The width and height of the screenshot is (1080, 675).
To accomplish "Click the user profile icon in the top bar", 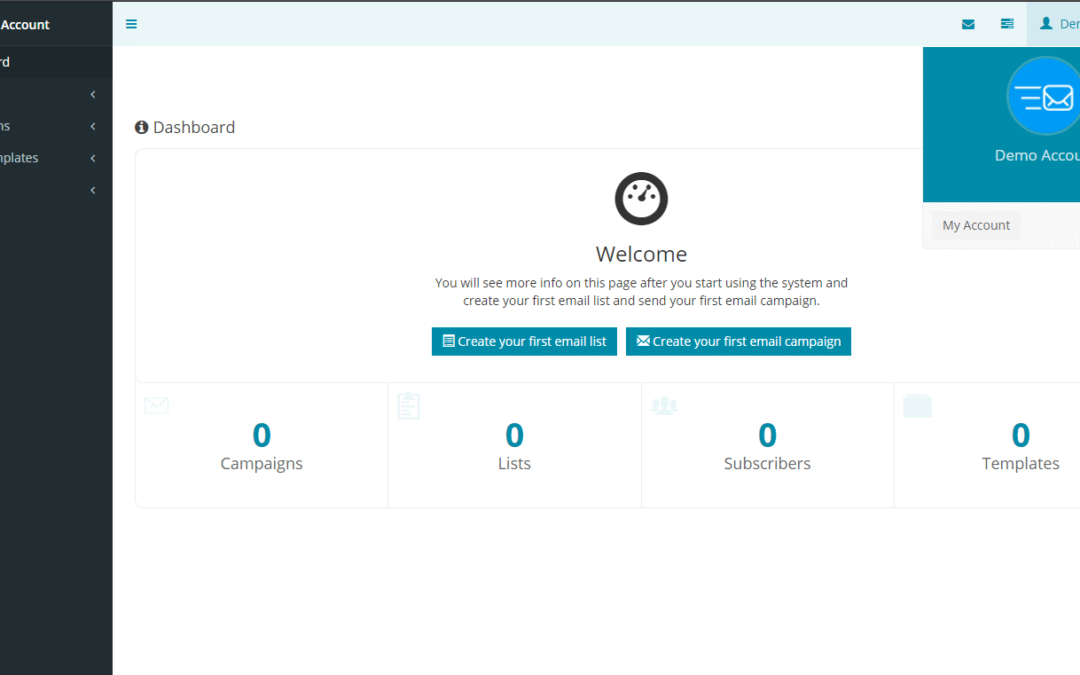I will (x=1046, y=24).
